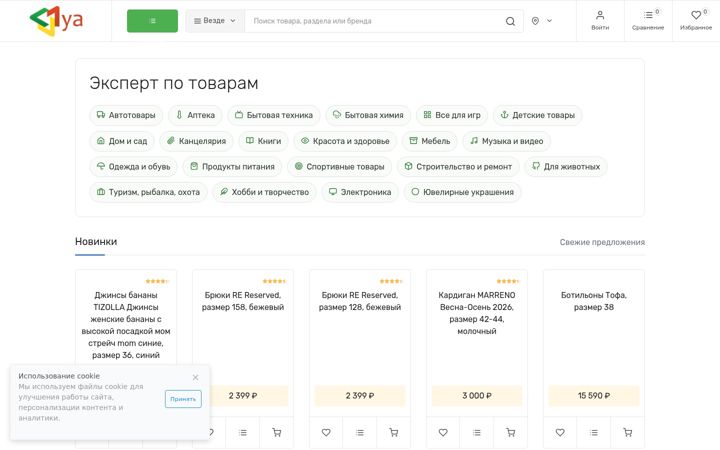
Task: Close the cookie usage notice
Action: pyautogui.click(x=195, y=377)
